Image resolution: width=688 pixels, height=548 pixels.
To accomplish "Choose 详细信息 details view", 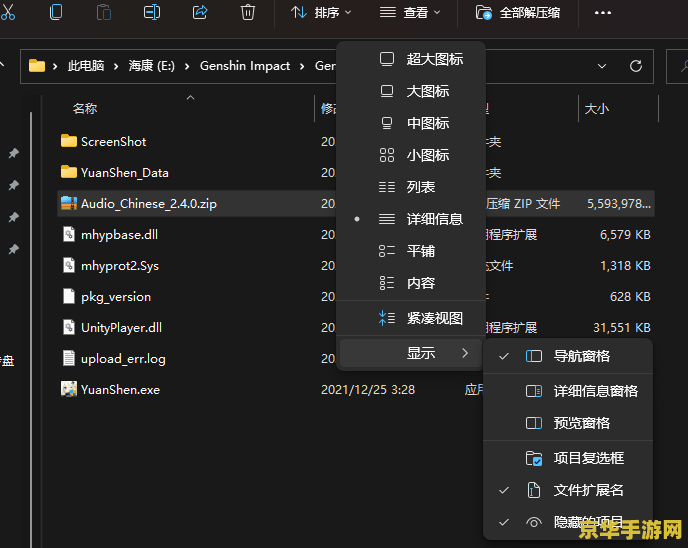I will 411,219.
